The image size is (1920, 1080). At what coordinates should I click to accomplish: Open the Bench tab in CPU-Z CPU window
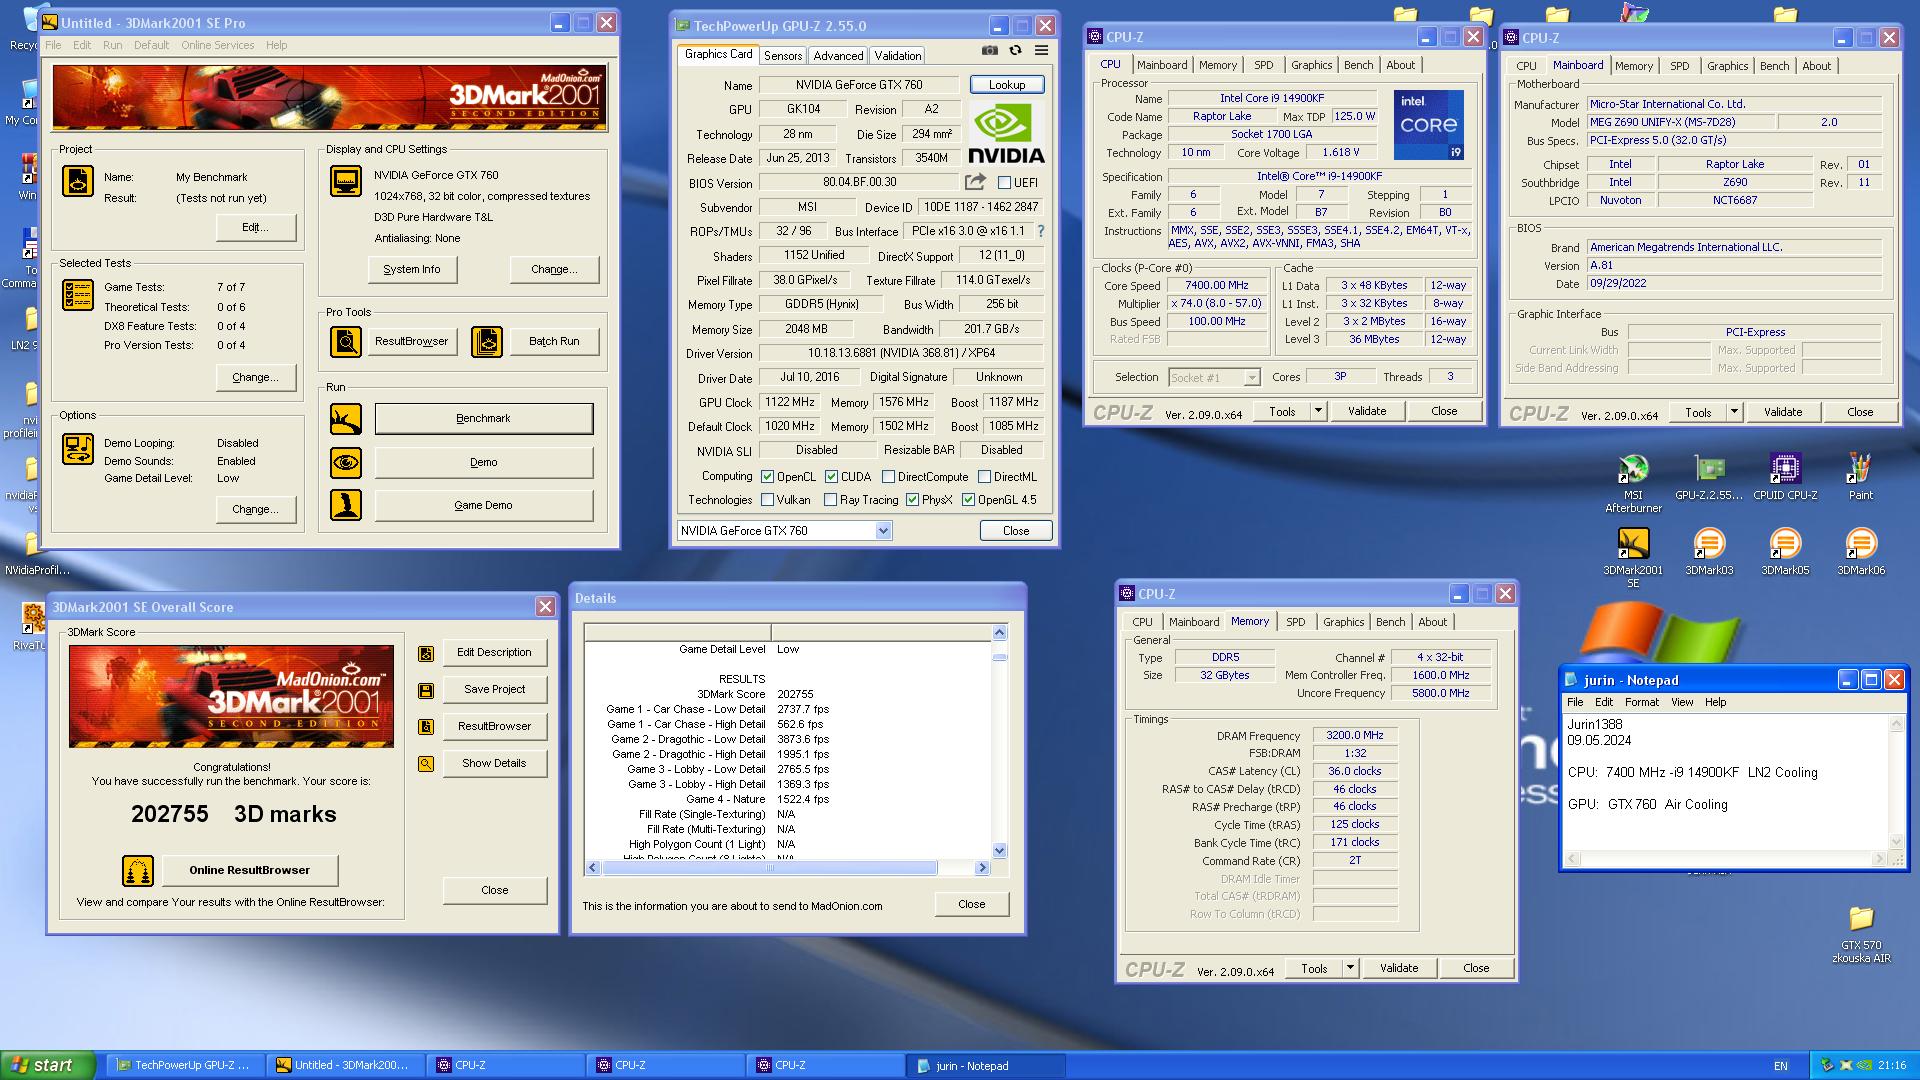pos(1358,65)
